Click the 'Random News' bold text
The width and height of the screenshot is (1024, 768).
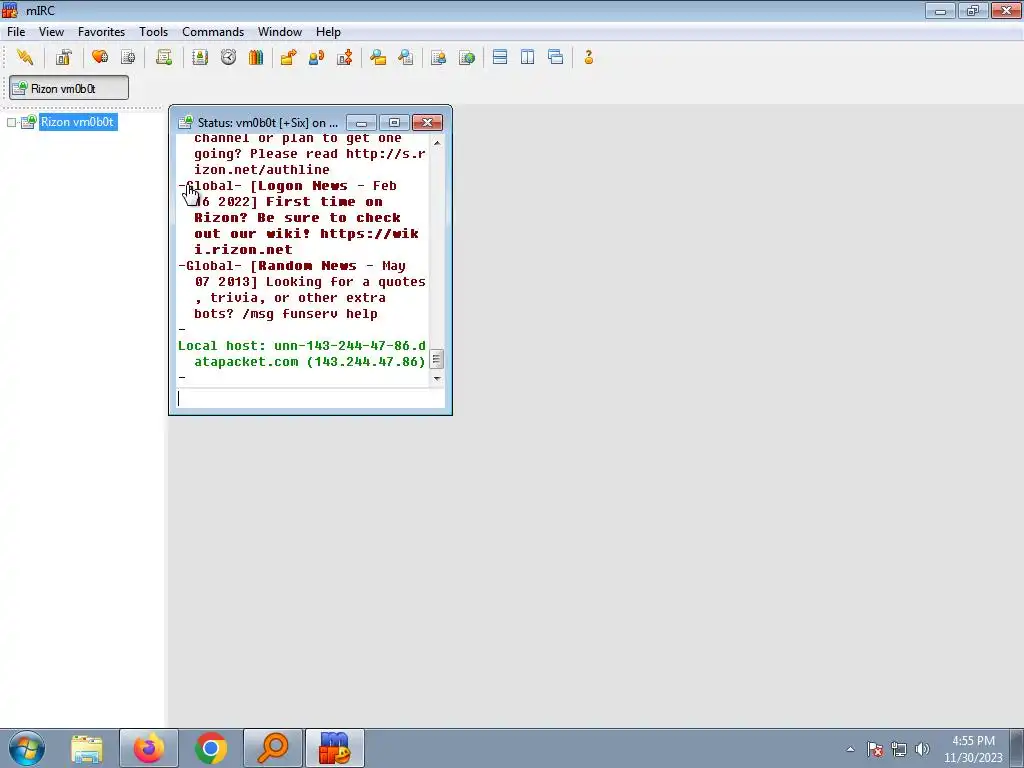pos(307,266)
